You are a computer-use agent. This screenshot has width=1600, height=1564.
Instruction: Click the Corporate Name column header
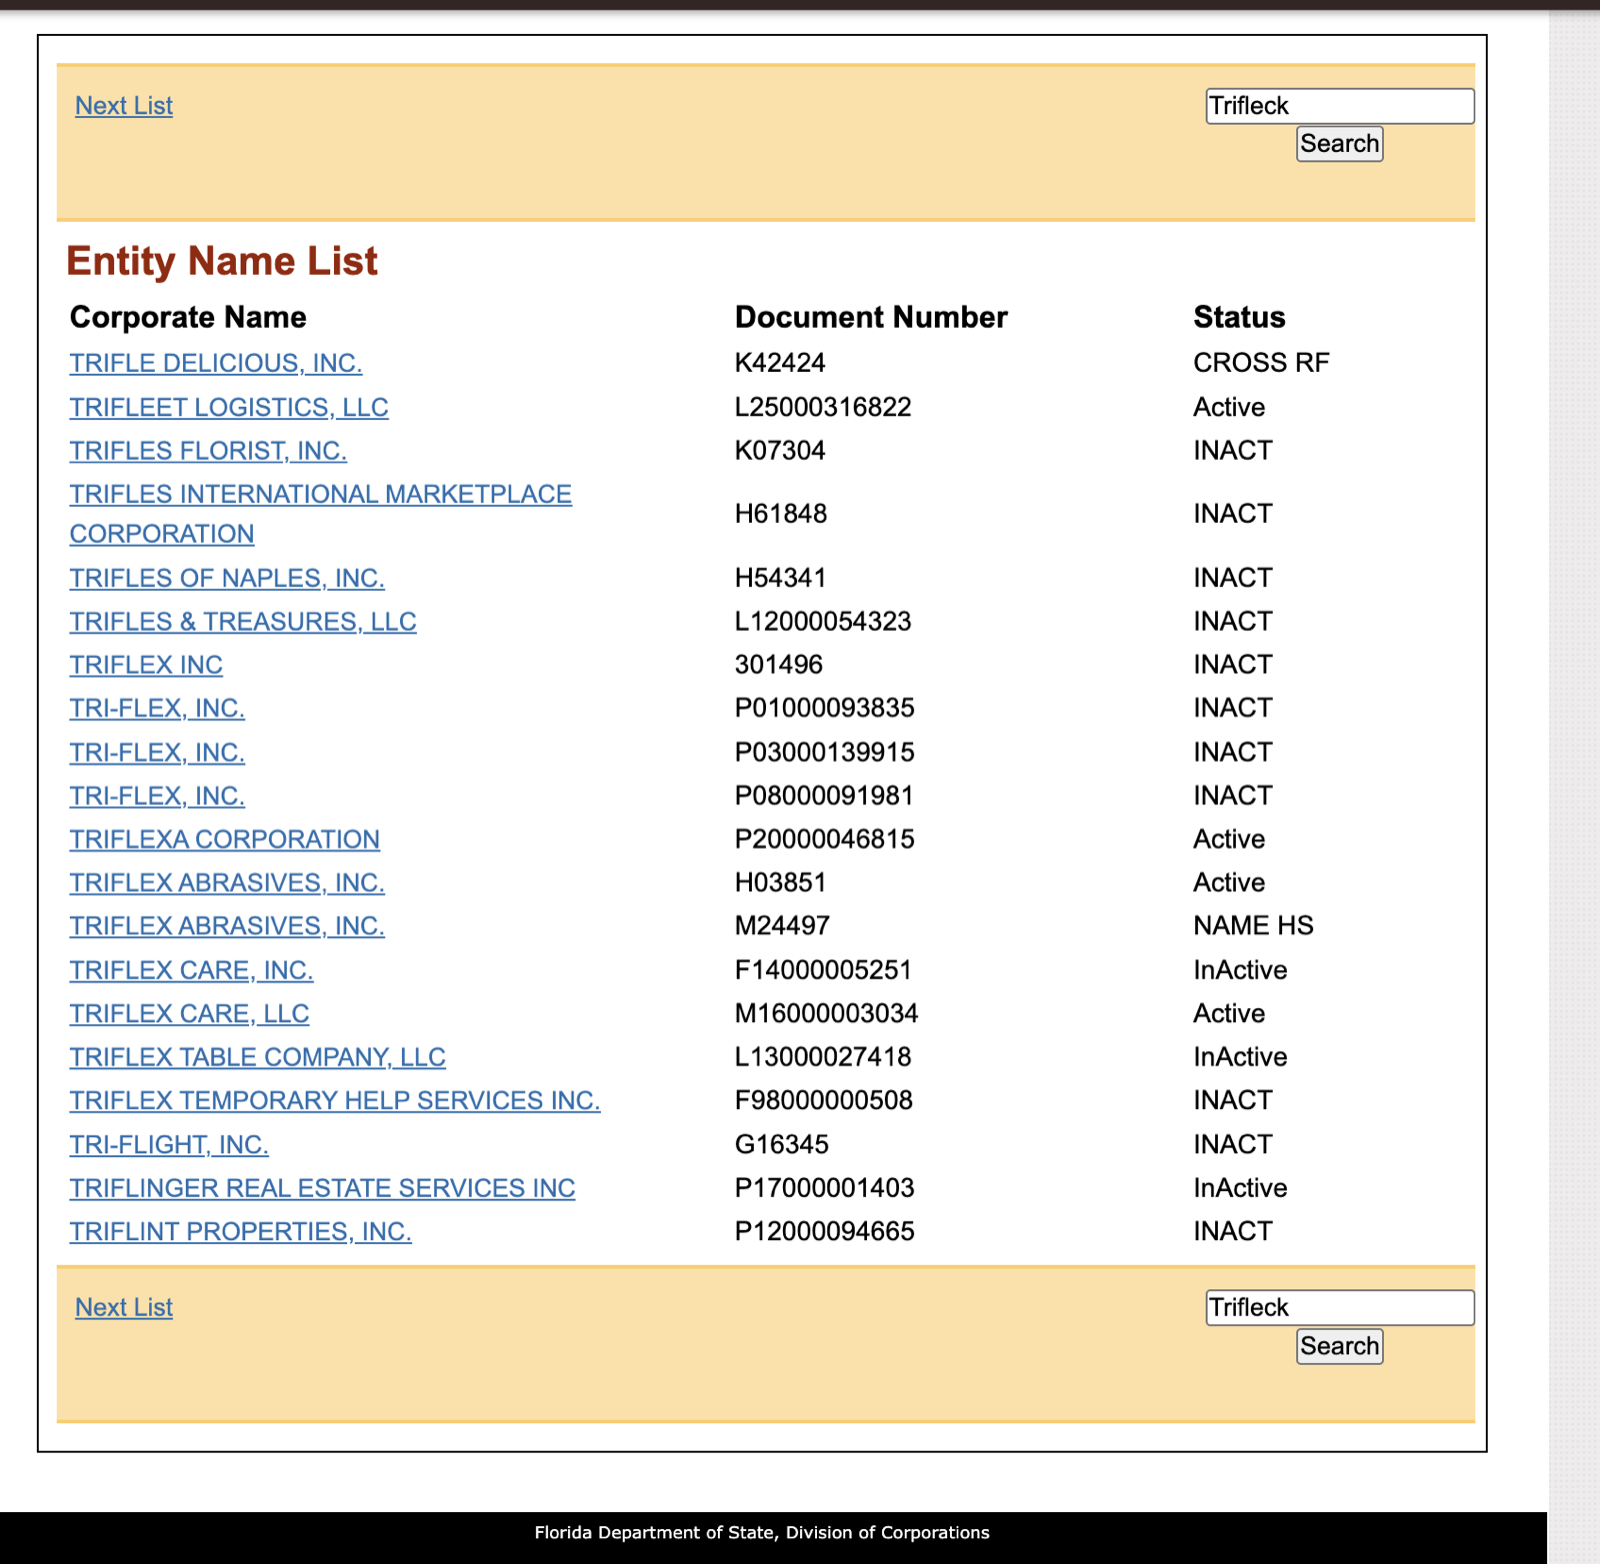click(188, 317)
